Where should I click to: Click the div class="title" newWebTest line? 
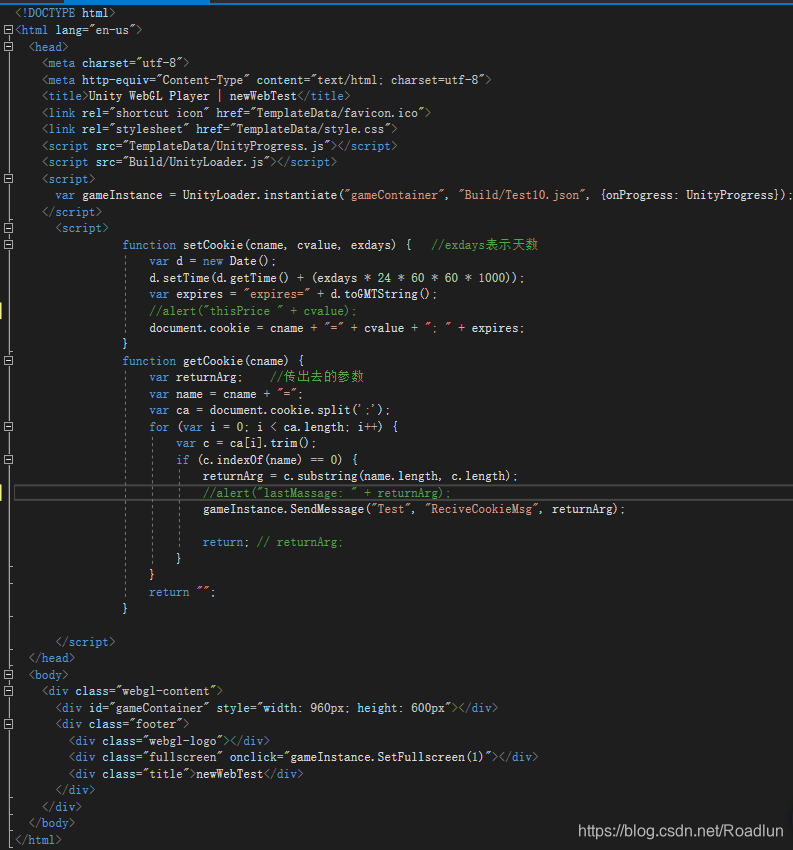pos(186,774)
